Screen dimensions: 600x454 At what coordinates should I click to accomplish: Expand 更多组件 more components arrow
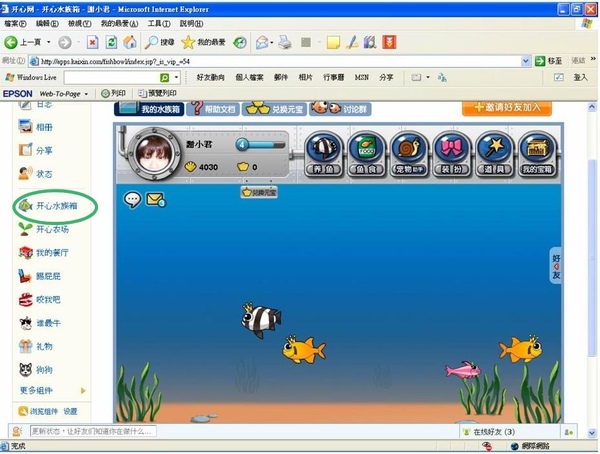click(83, 390)
